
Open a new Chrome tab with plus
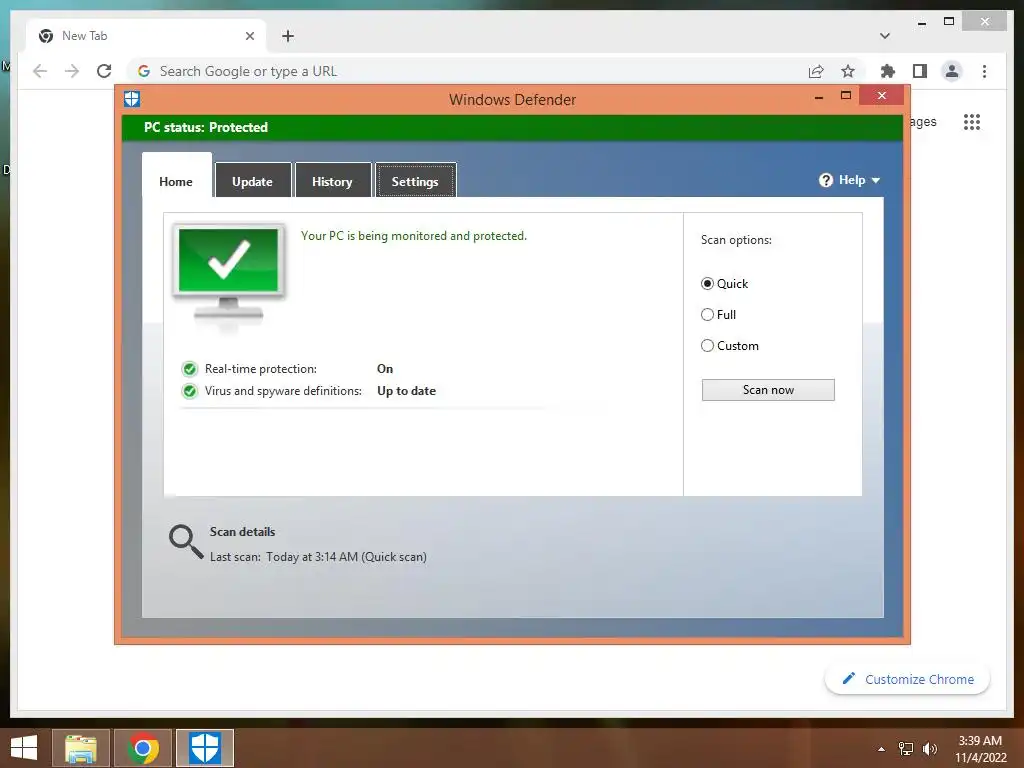pos(288,36)
